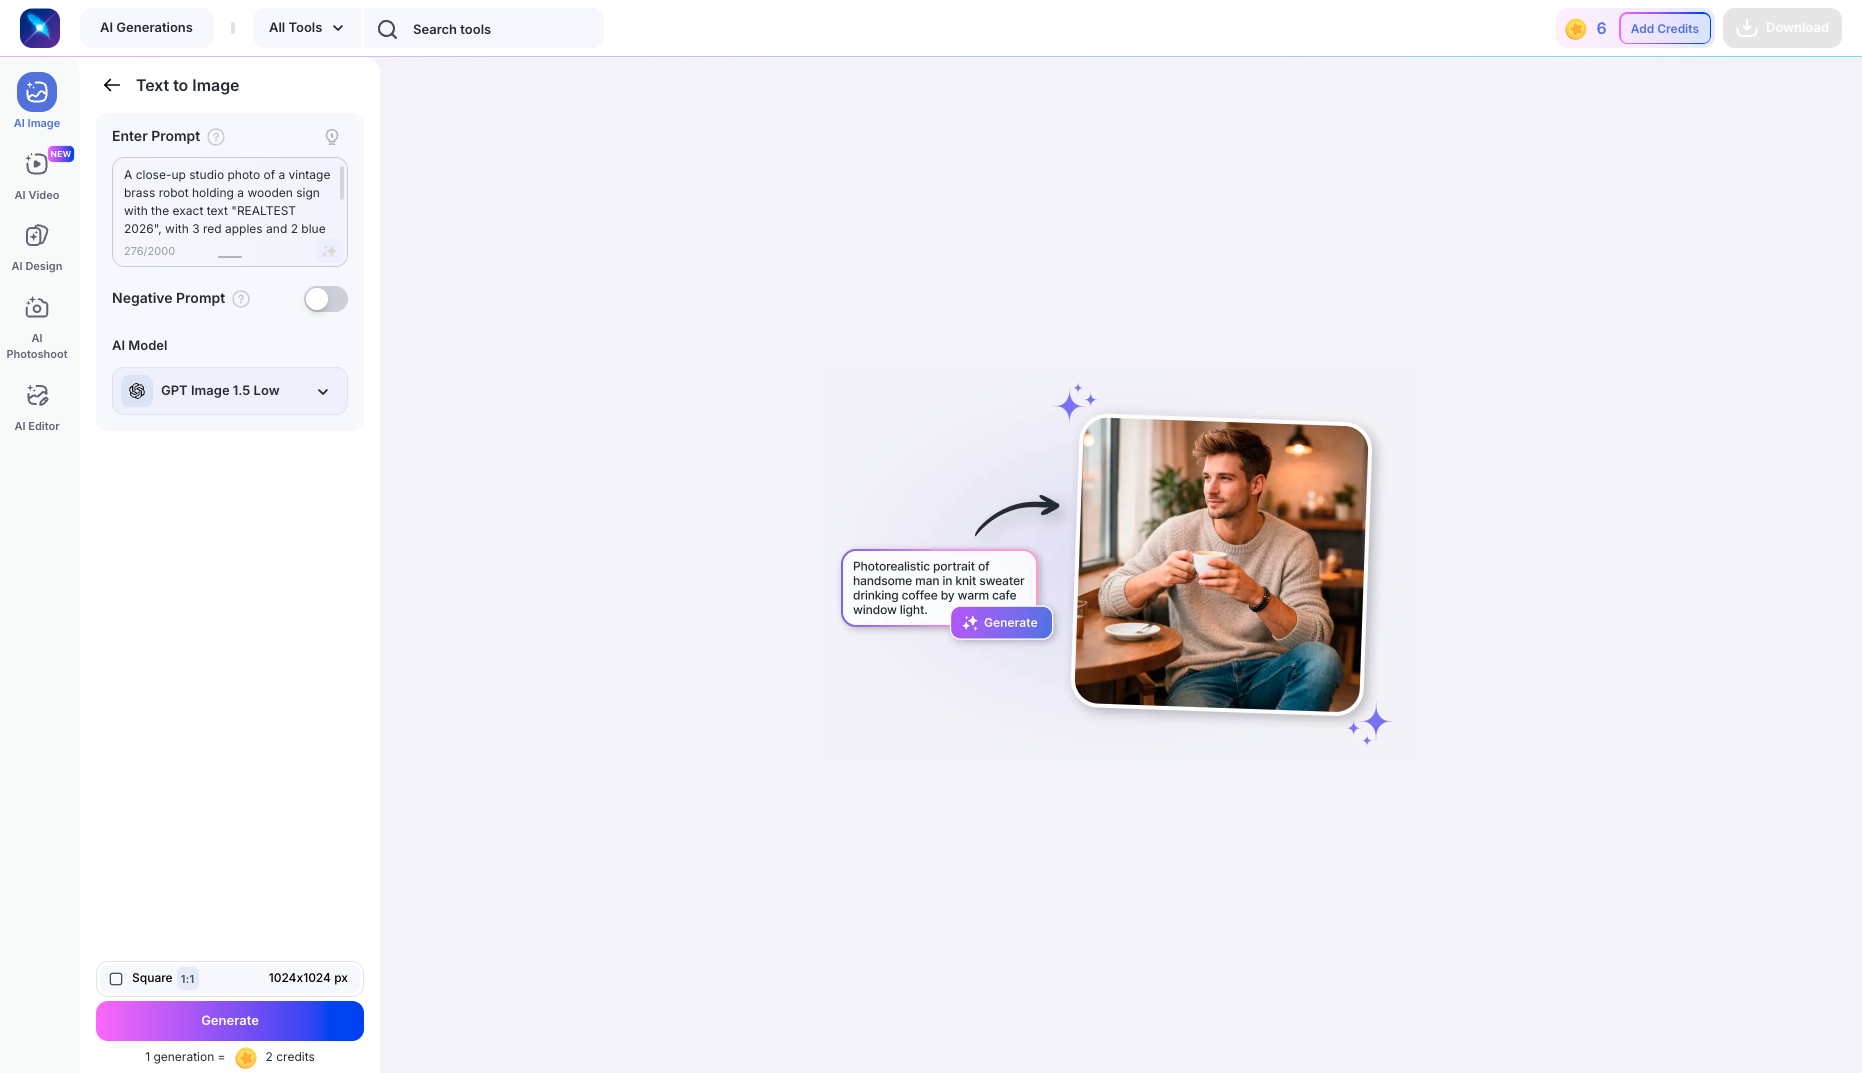The width and height of the screenshot is (1862, 1073).
Task: Open the AI Generations tab
Action: click(x=146, y=28)
